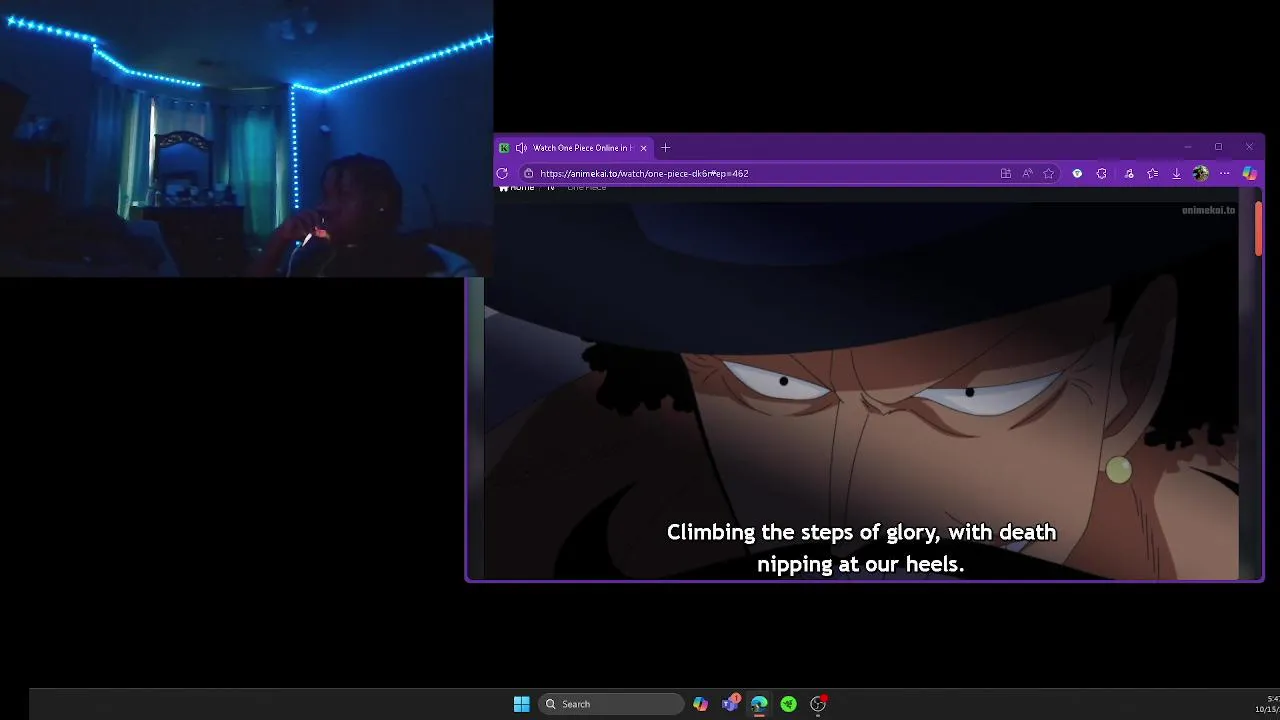Open the One Piece breadcrumb link

(x=586, y=187)
